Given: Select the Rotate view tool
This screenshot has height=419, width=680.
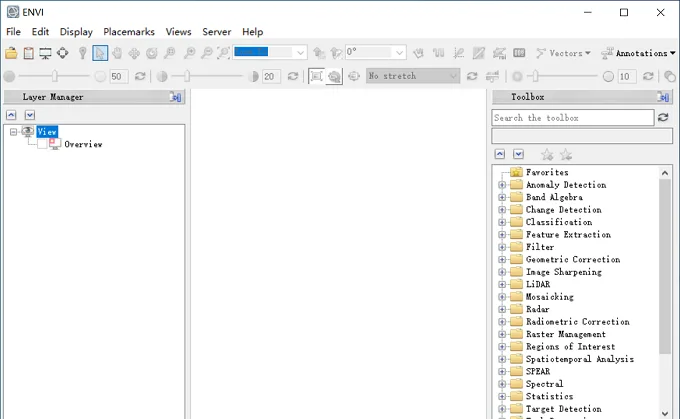Looking at the screenshot, I should [151, 53].
